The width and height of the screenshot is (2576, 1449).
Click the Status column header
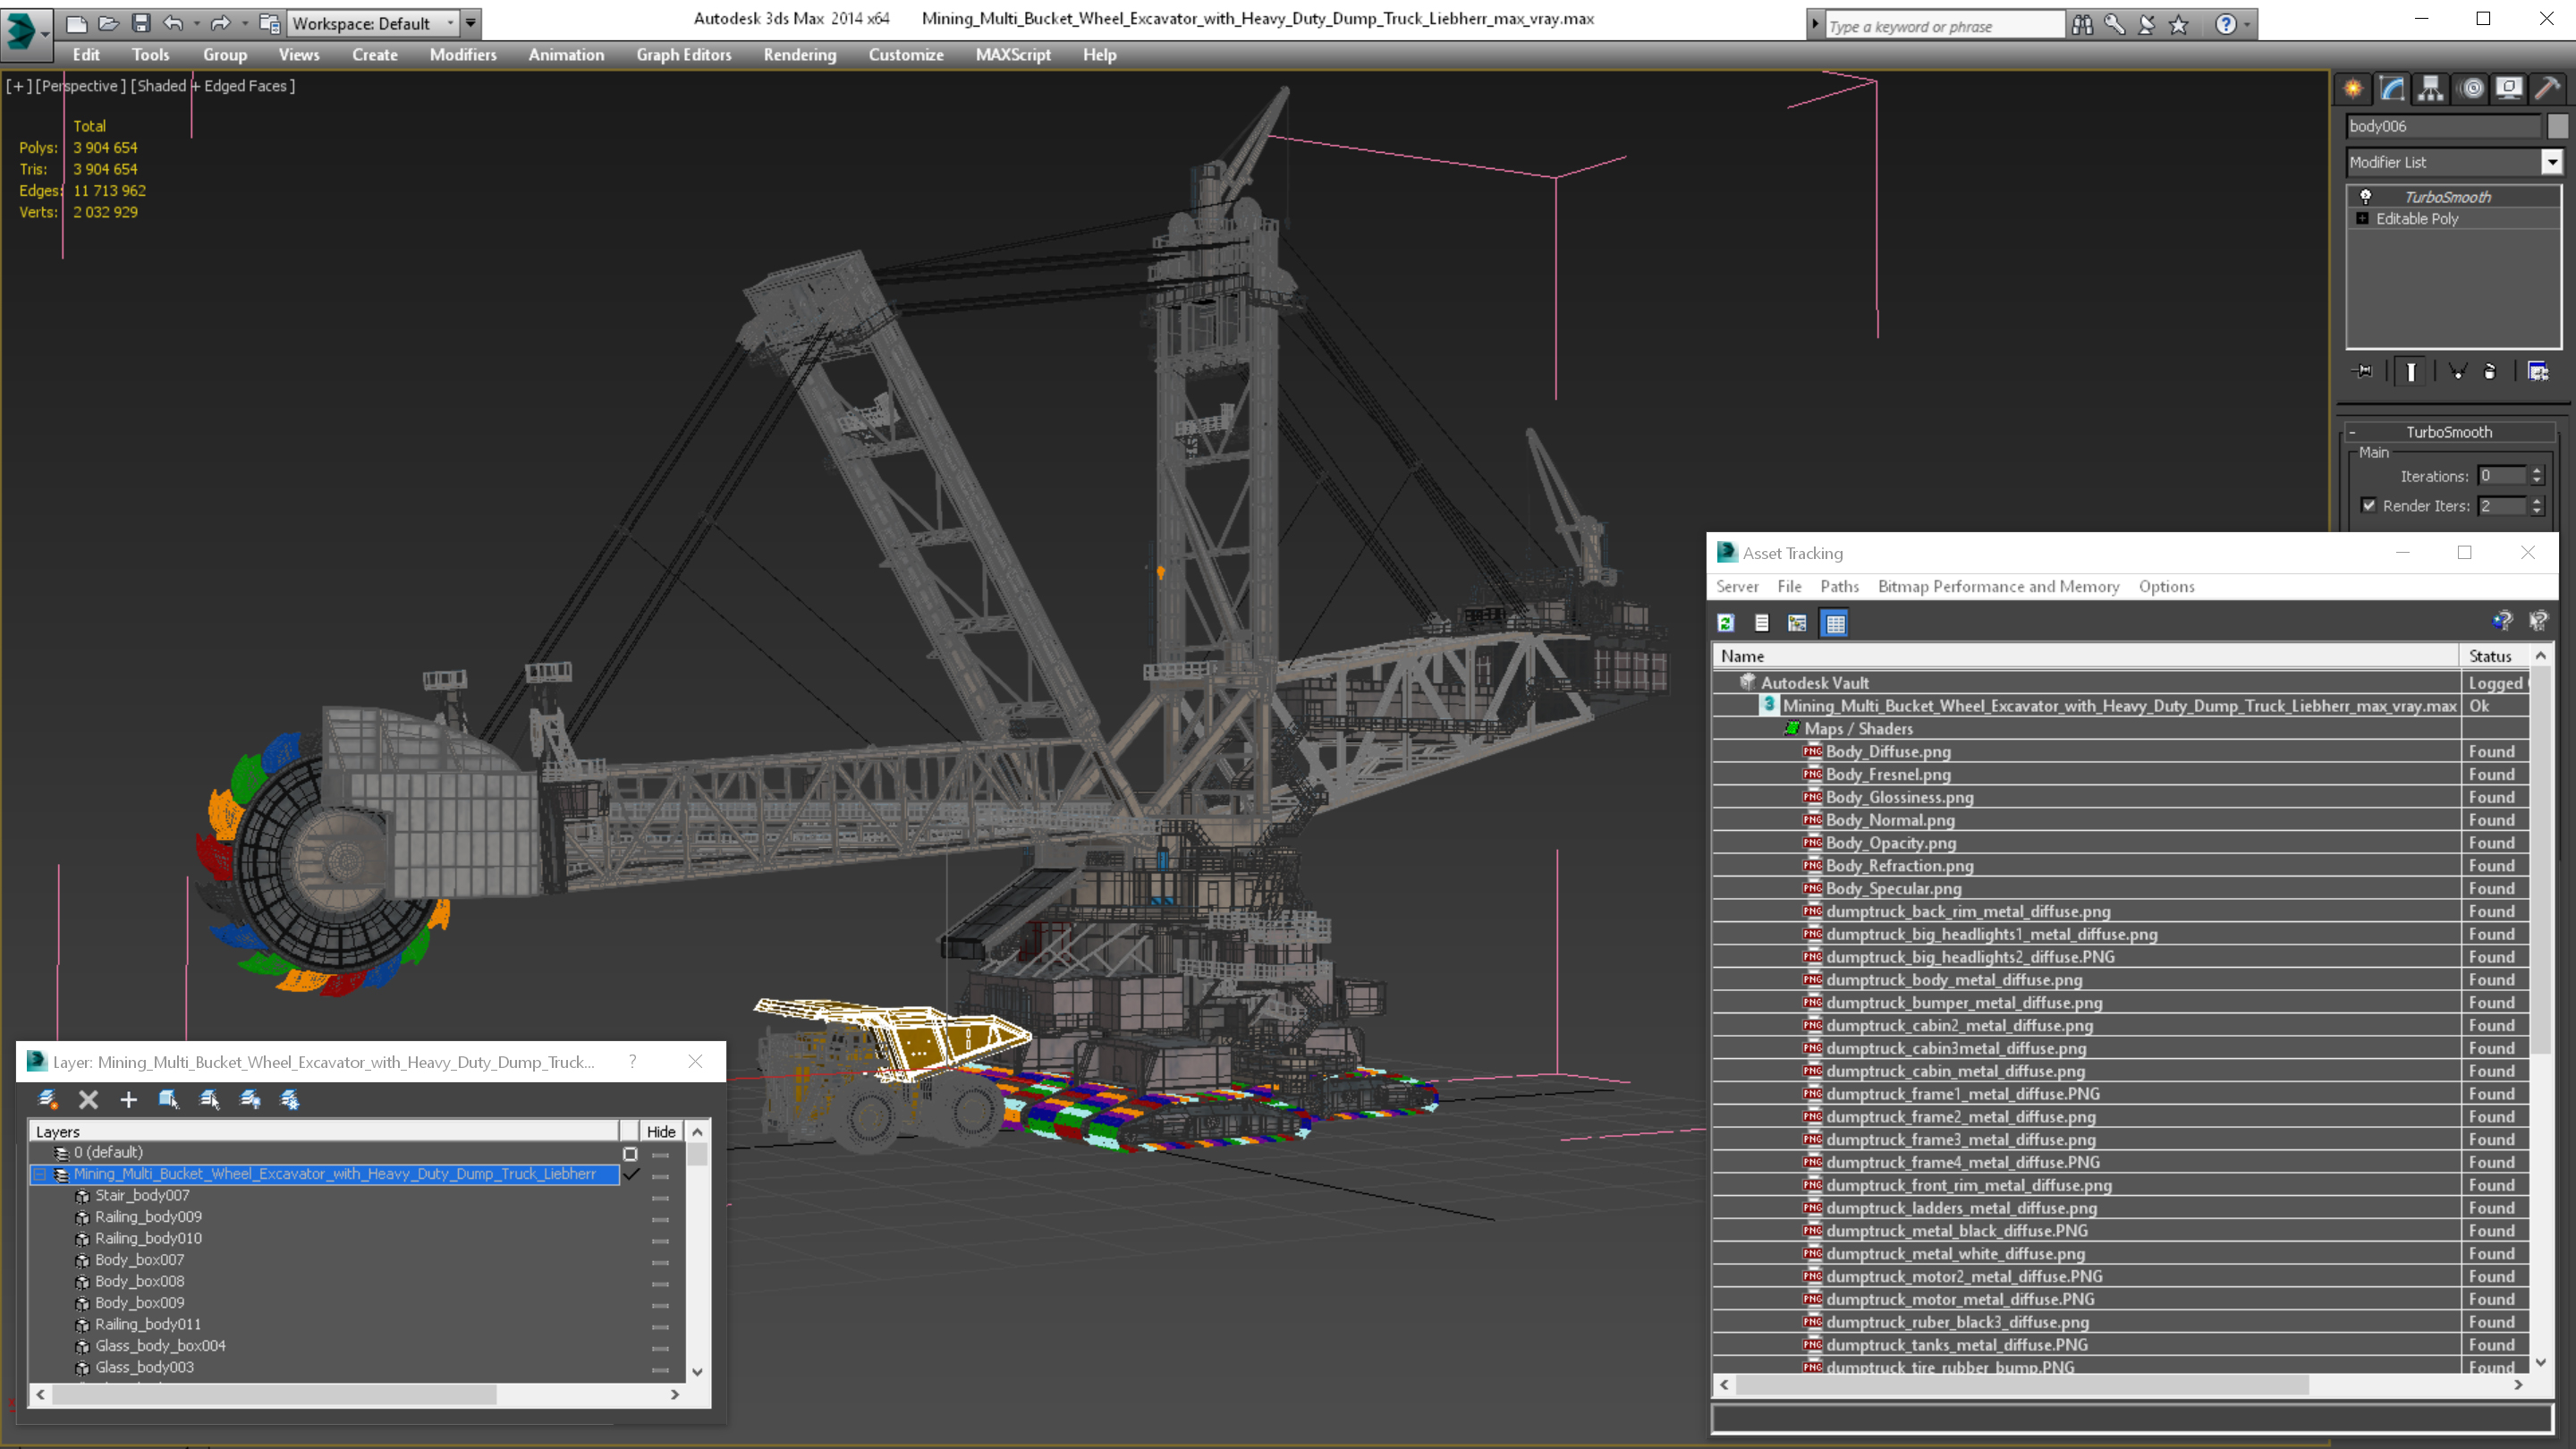tap(2490, 656)
